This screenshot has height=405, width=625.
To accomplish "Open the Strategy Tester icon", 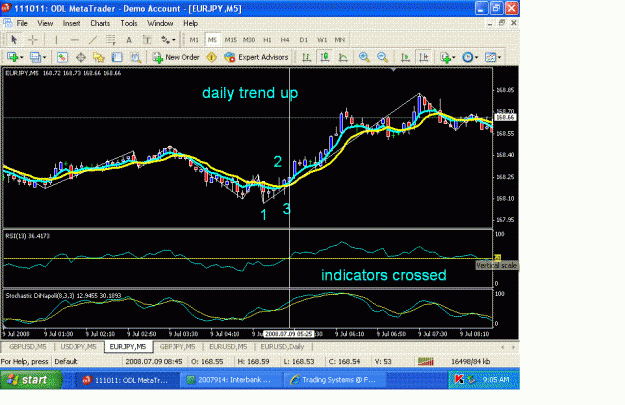I will coord(136,57).
